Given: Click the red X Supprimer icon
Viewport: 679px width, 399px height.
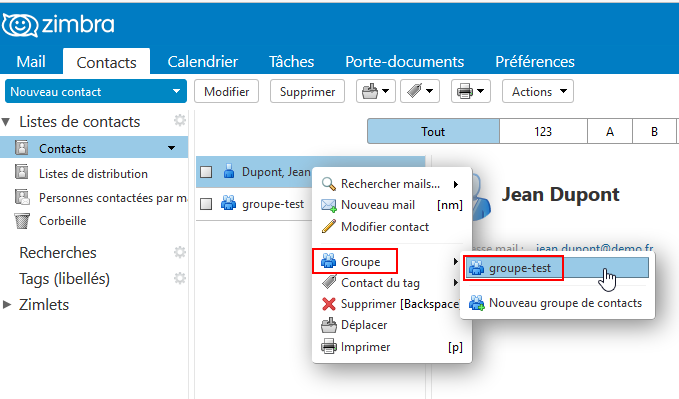Looking at the screenshot, I should [x=329, y=304].
